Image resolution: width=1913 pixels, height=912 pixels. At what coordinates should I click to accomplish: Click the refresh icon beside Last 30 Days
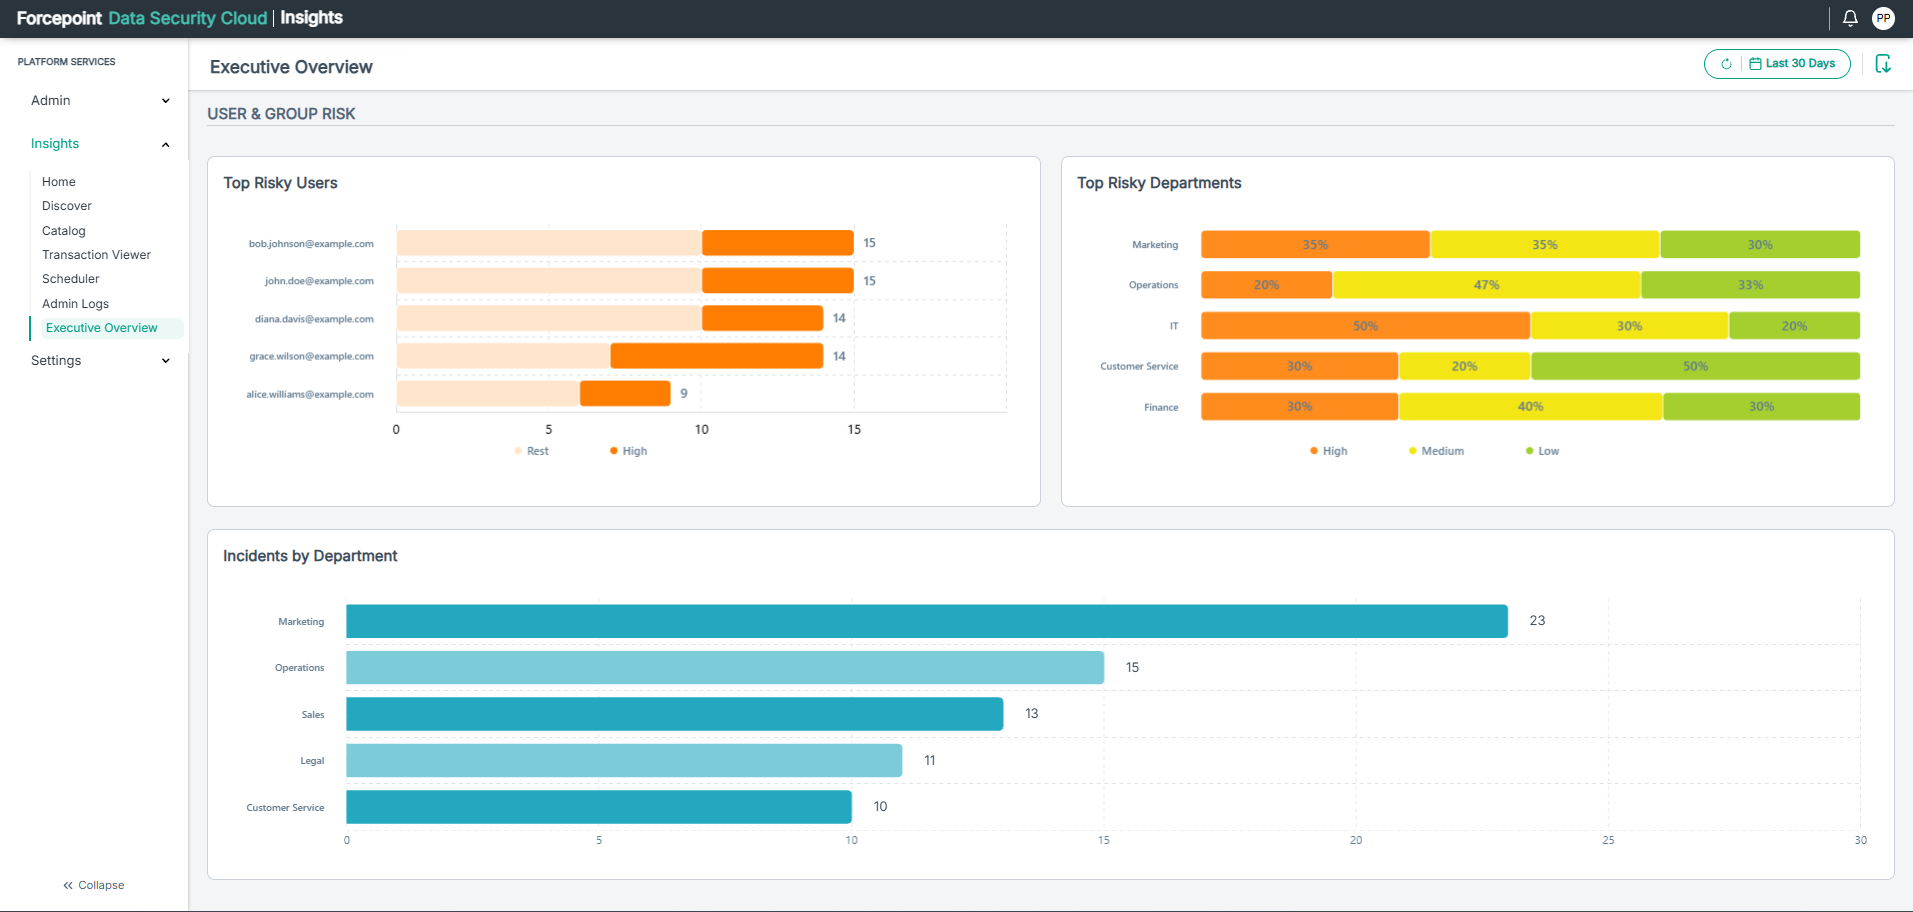click(x=1726, y=64)
